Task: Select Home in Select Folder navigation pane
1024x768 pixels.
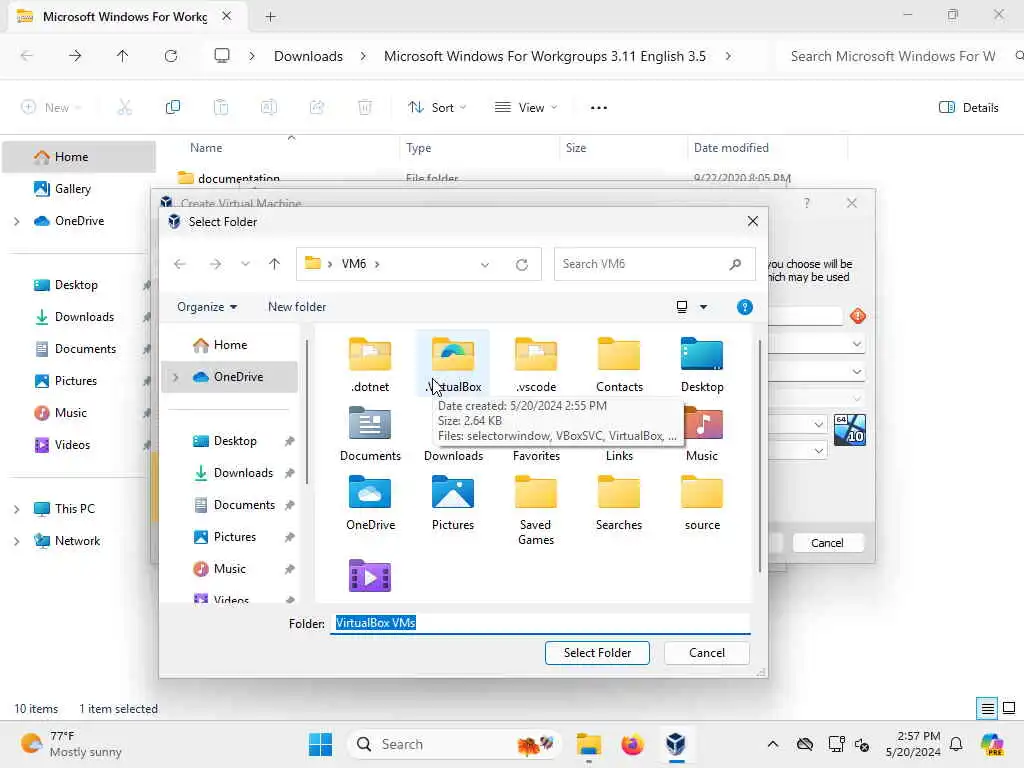Action: point(229,345)
